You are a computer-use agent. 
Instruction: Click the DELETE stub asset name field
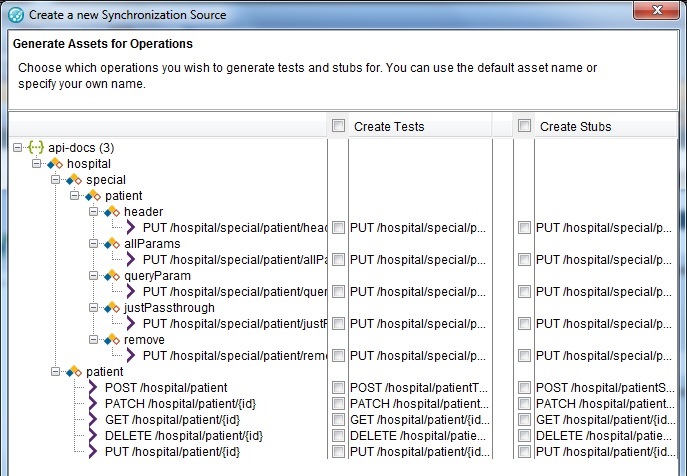point(603,436)
